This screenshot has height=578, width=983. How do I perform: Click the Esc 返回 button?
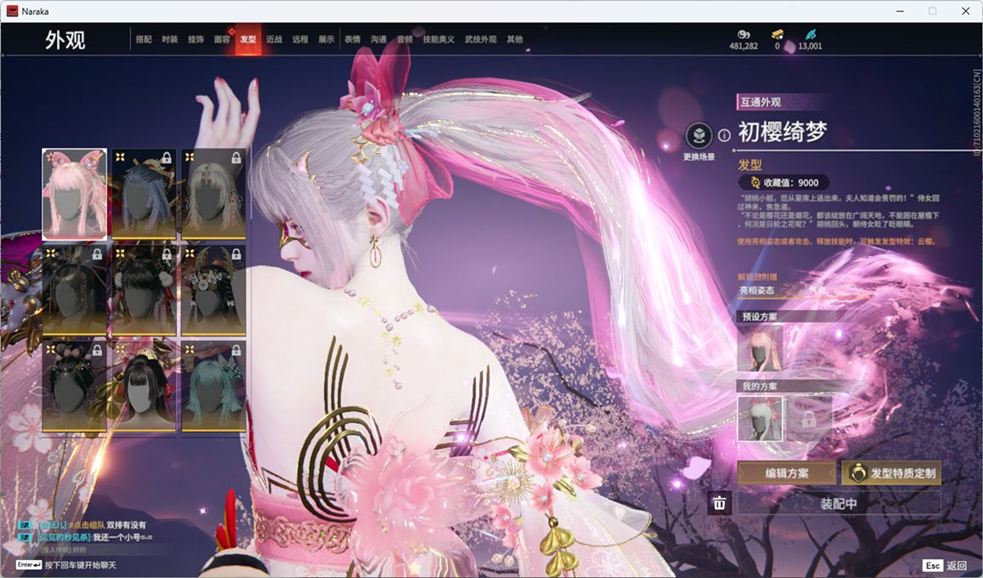click(945, 565)
